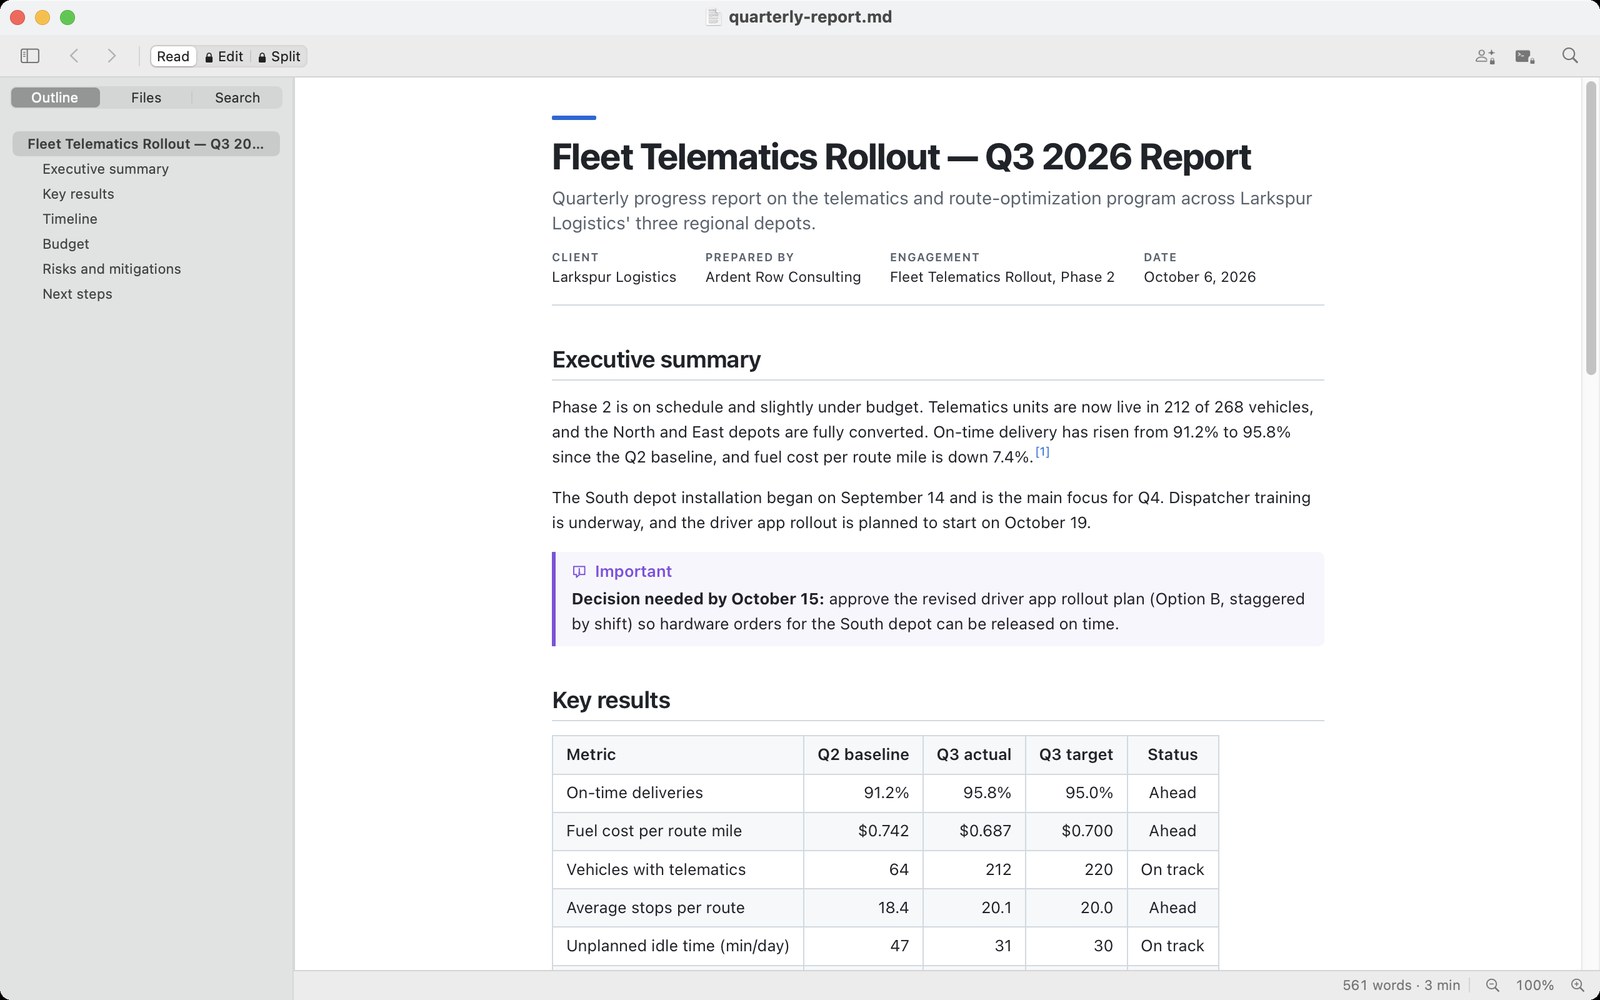
Task: Zoom out using status bar magnifier
Action: coord(1492,985)
